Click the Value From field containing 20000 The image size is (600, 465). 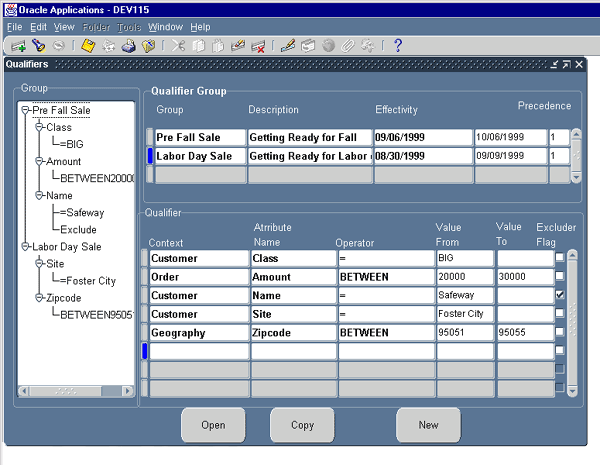pos(465,276)
